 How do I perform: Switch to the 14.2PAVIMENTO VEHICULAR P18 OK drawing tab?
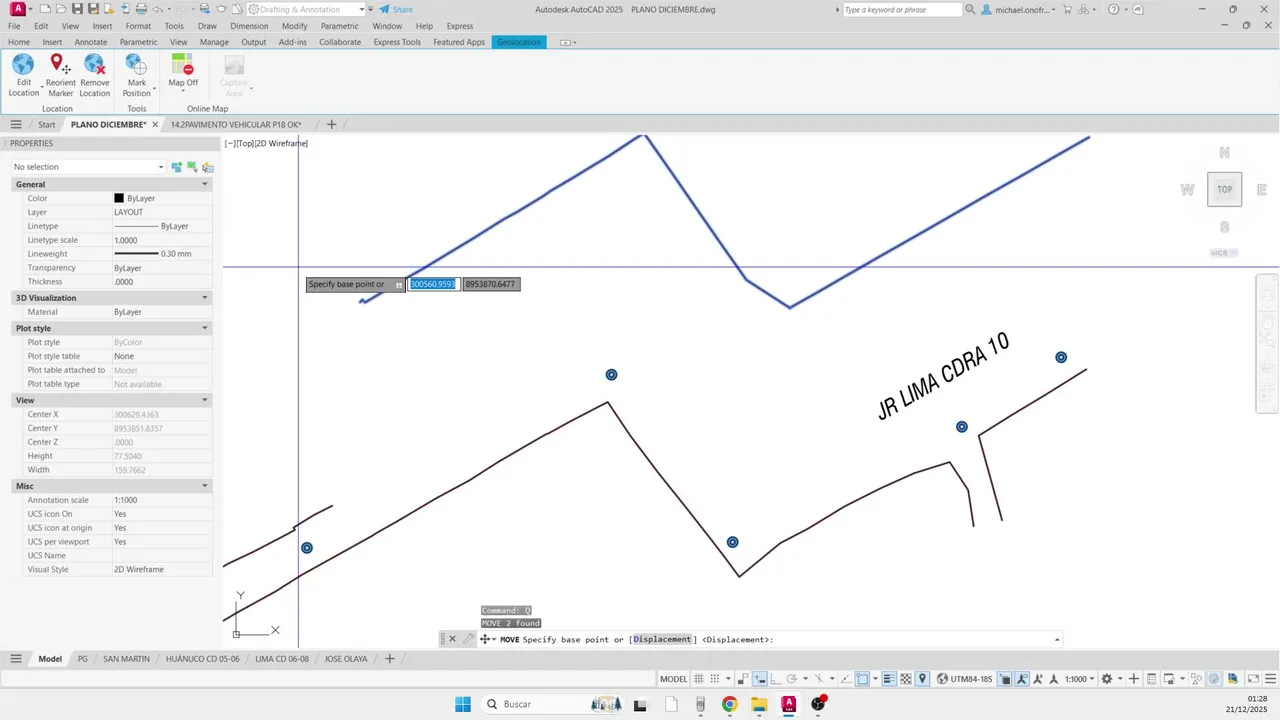[x=236, y=125]
